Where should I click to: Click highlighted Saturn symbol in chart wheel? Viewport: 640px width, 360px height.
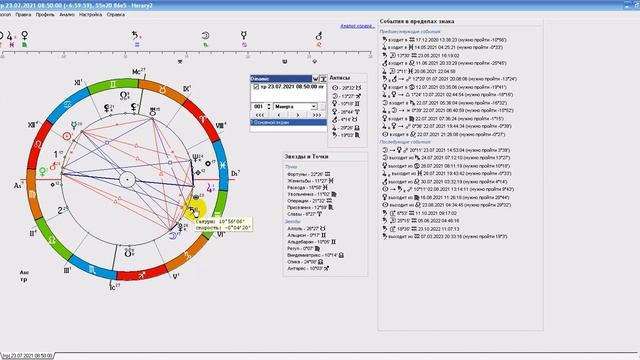pos(193,211)
